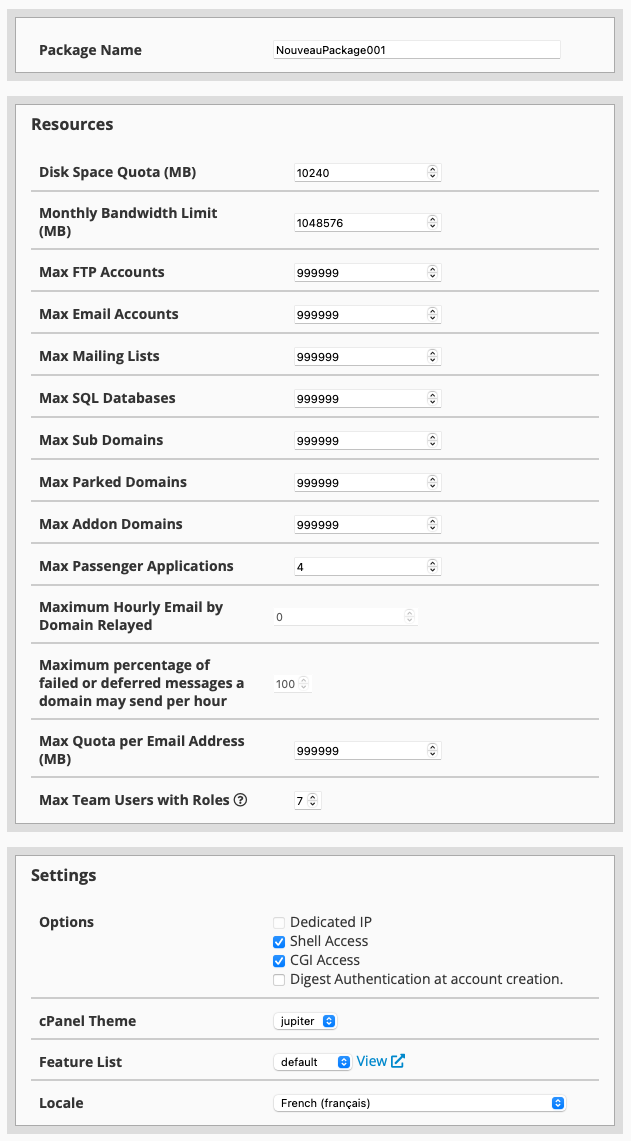Viewport: 631px width, 1141px height.
Task: Click the Max SQL Databases value field
Action: [360, 398]
